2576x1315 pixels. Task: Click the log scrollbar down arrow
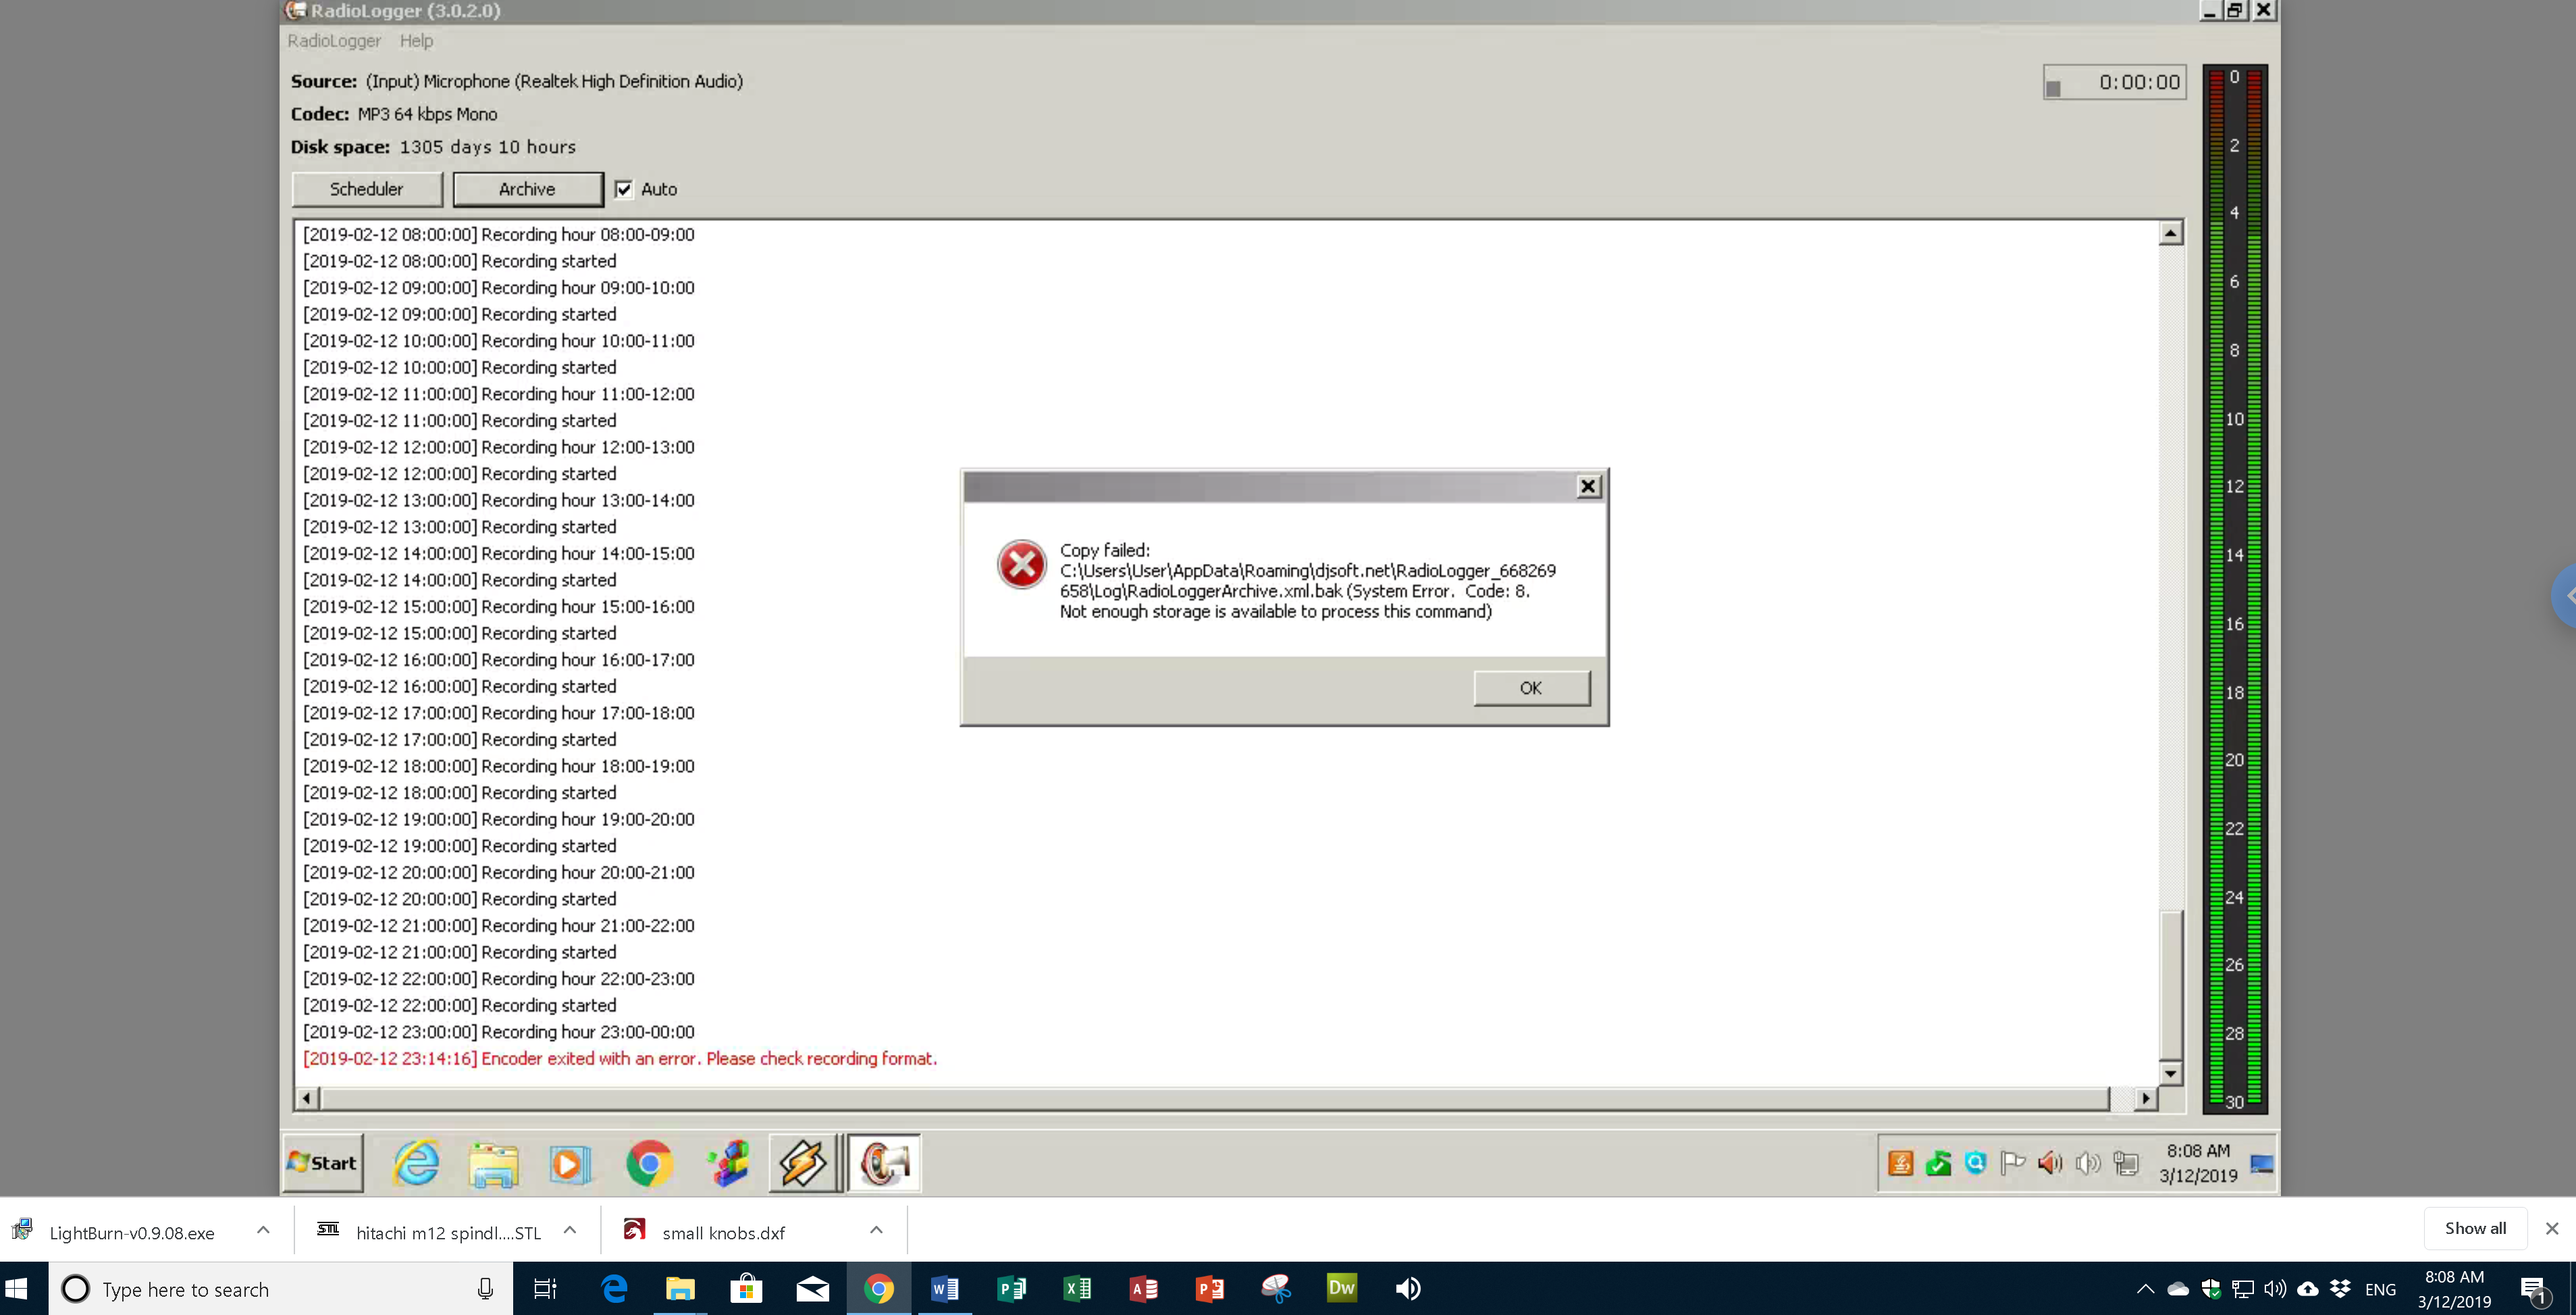[2170, 1074]
